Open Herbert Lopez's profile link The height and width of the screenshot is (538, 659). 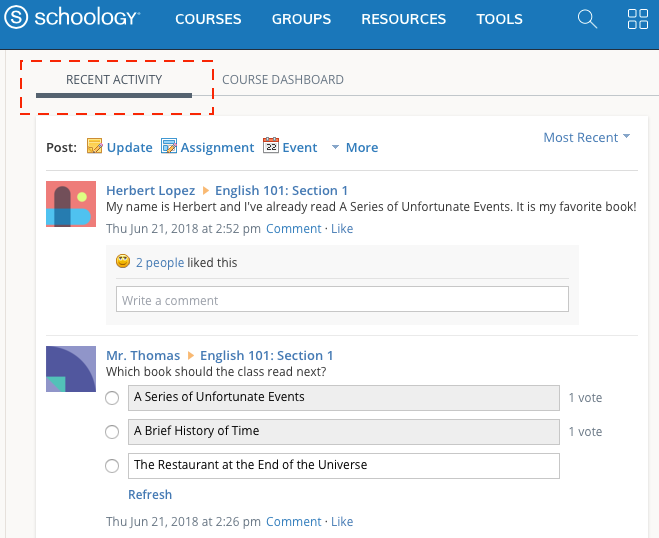pos(150,190)
